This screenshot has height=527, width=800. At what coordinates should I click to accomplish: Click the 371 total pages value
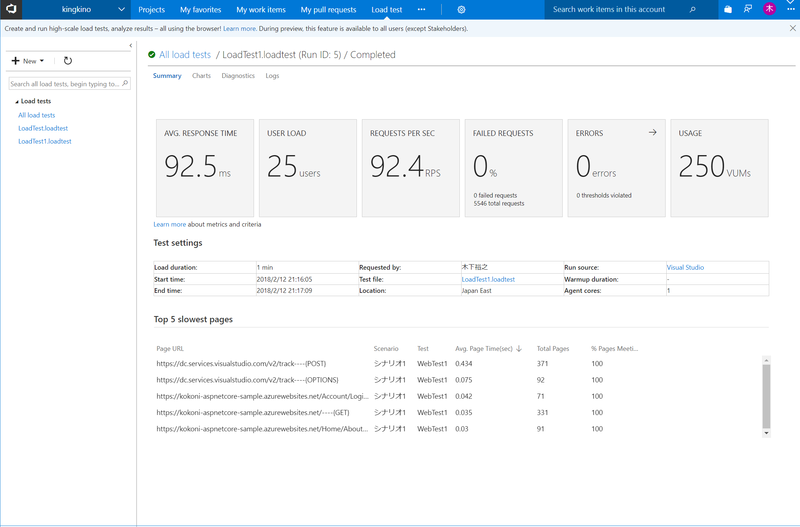pos(542,364)
